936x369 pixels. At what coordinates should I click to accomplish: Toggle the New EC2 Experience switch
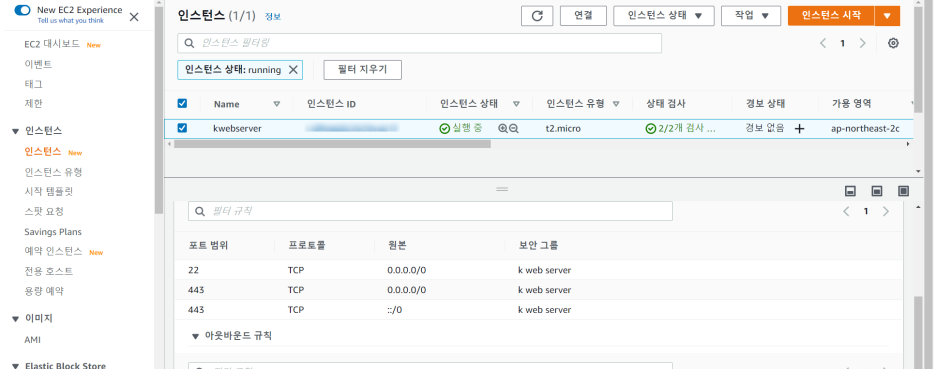pyautogui.click(x=22, y=10)
